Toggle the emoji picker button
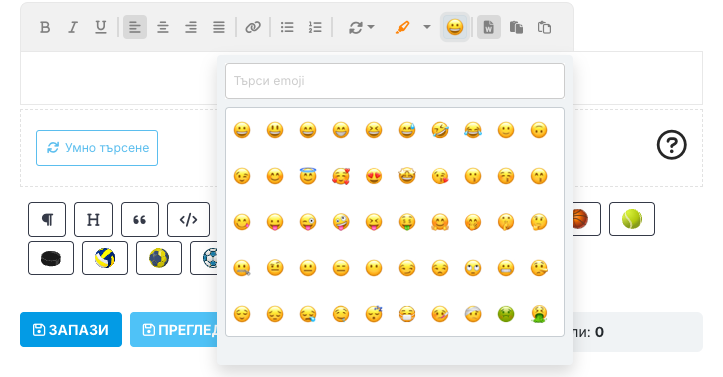Viewport: 723px width, 377px height. pyautogui.click(x=455, y=27)
